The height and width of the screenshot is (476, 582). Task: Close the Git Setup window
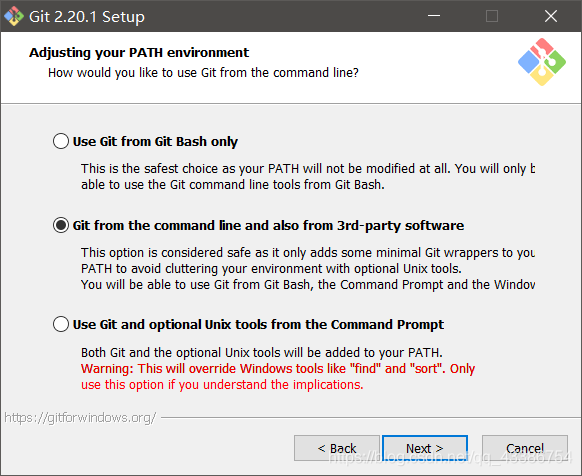click(551, 16)
